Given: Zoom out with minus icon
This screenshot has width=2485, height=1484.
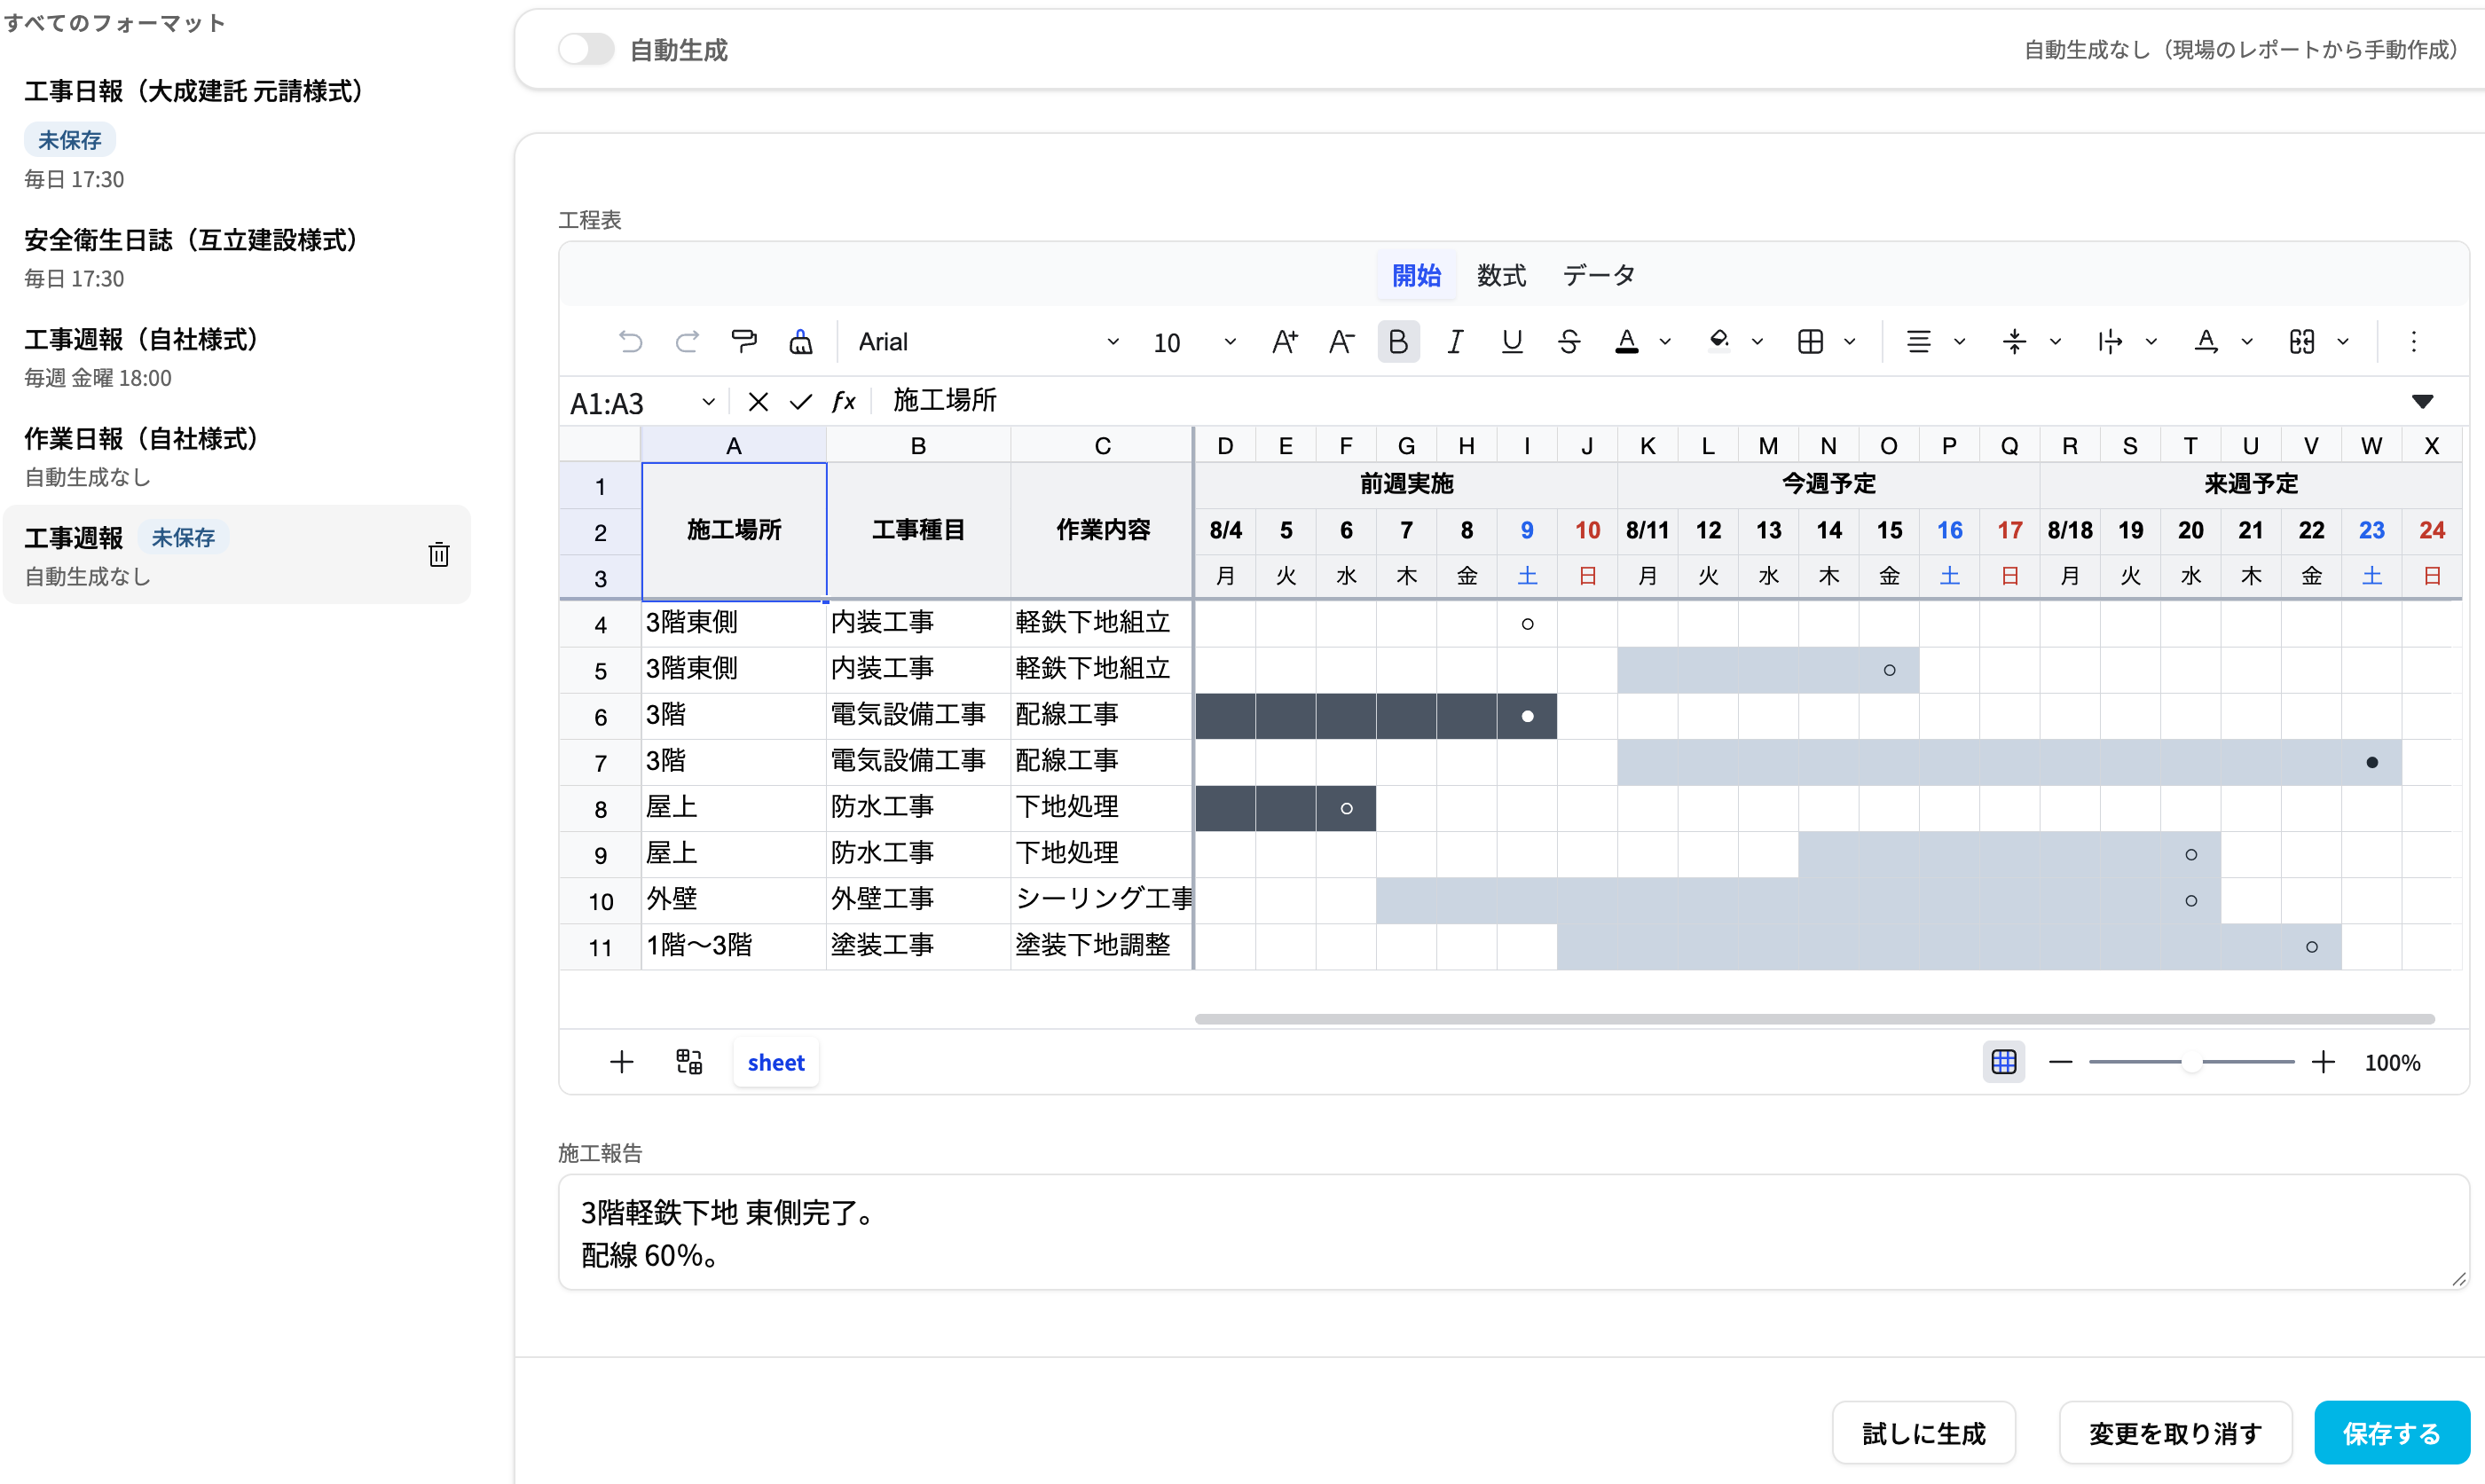Looking at the screenshot, I should click(x=2061, y=1062).
